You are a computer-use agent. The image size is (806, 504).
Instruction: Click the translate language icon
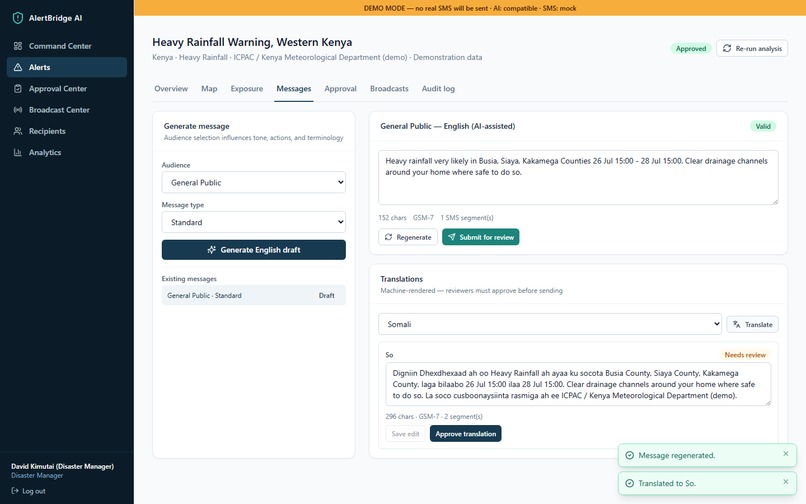pyautogui.click(x=737, y=325)
